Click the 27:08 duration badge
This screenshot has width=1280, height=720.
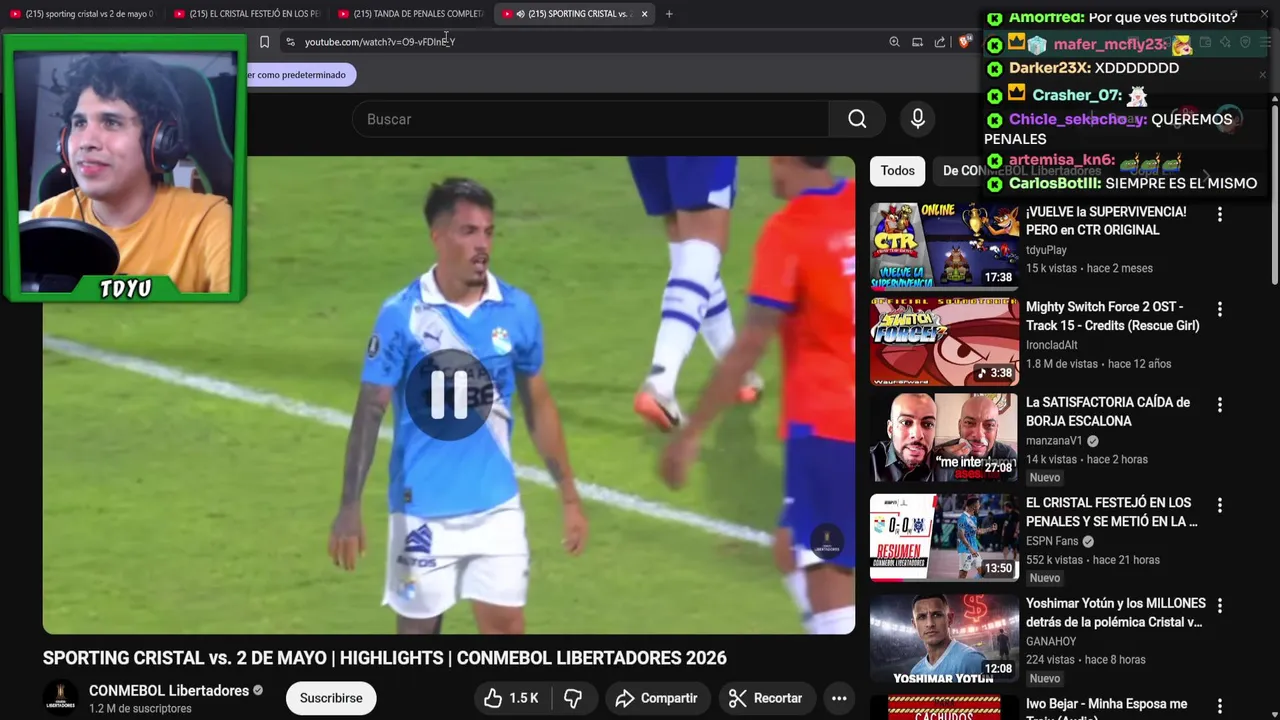pyautogui.click(x=998, y=467)
